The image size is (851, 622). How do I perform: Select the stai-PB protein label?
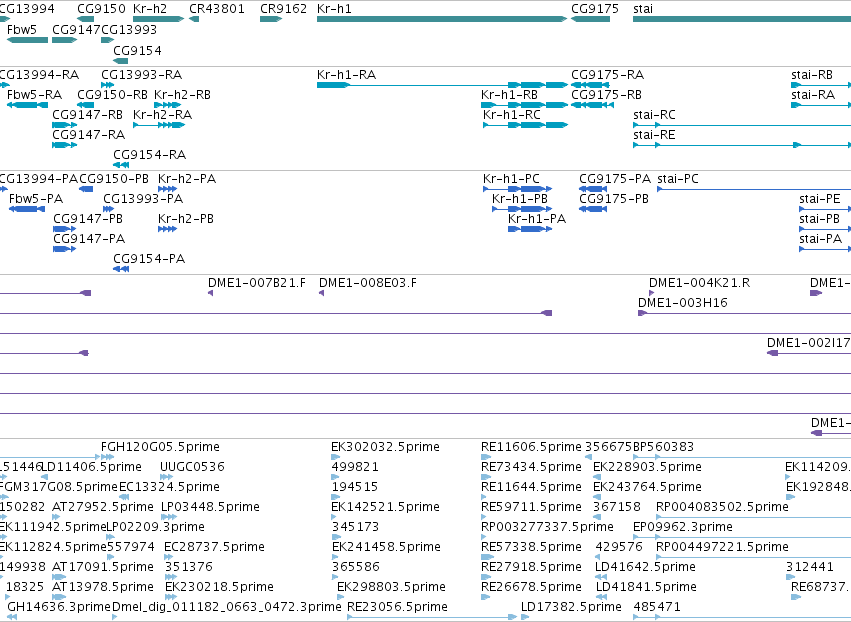(820, 219)
